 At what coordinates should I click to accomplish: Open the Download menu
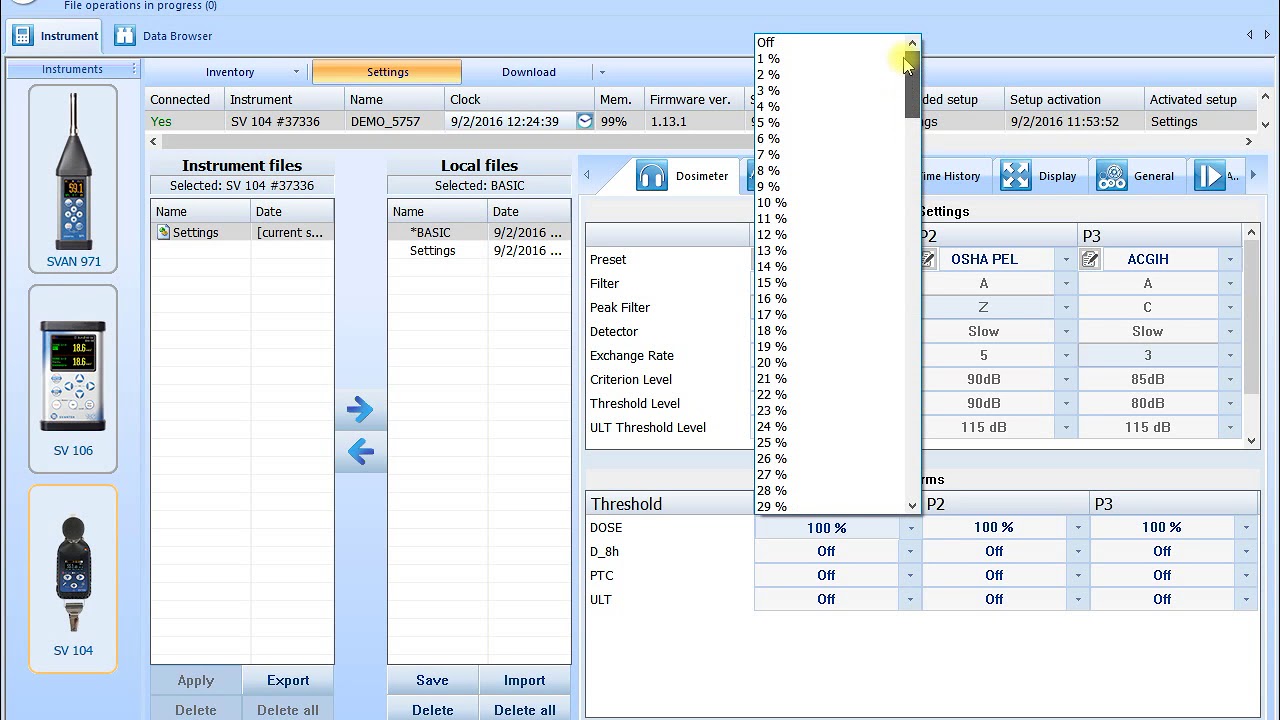click(x=529, y=72)
